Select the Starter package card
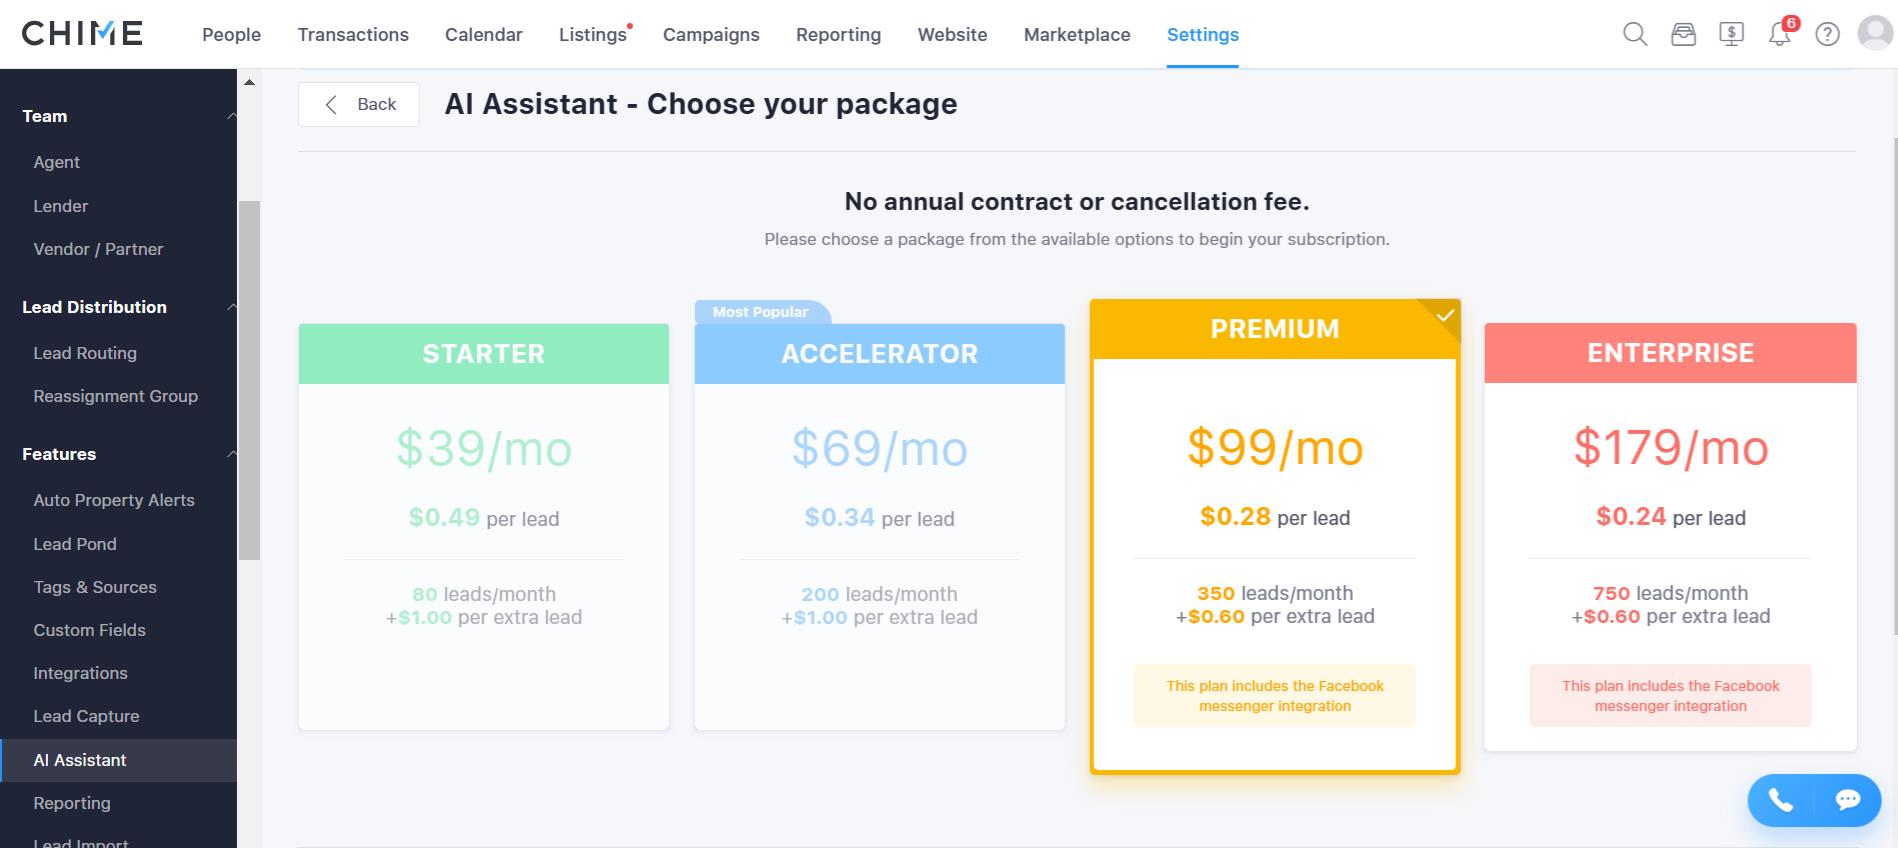 [x=484, y=526]
